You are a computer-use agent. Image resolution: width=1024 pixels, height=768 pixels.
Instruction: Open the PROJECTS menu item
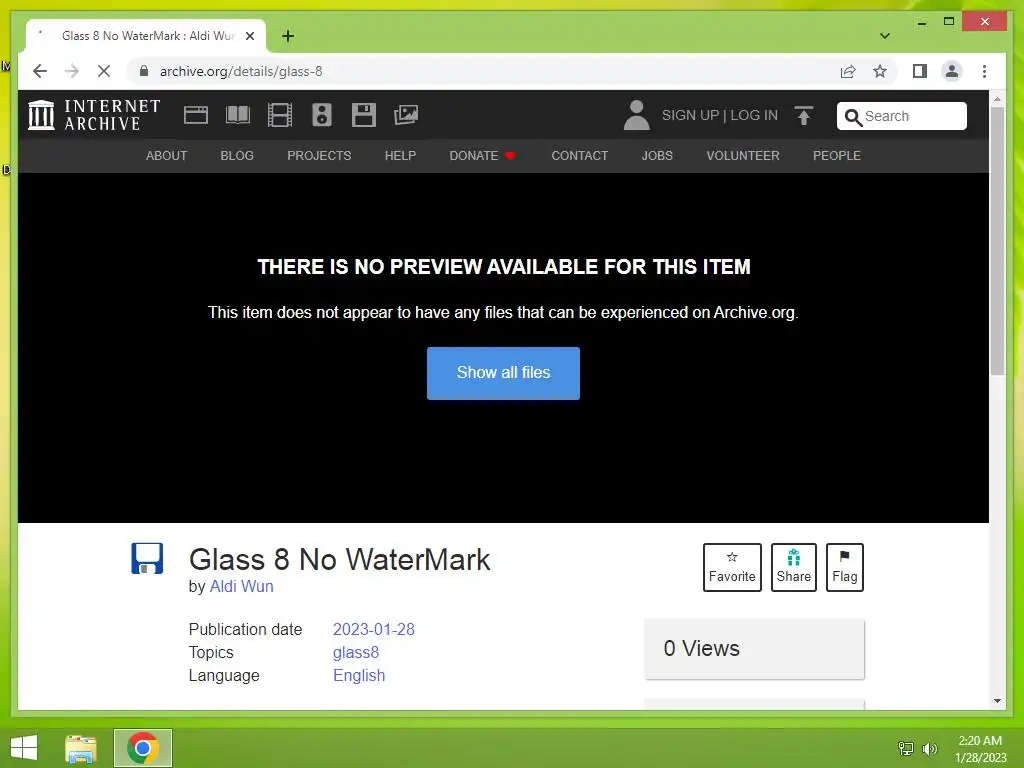pyautogui.click(x=319, y=156)
